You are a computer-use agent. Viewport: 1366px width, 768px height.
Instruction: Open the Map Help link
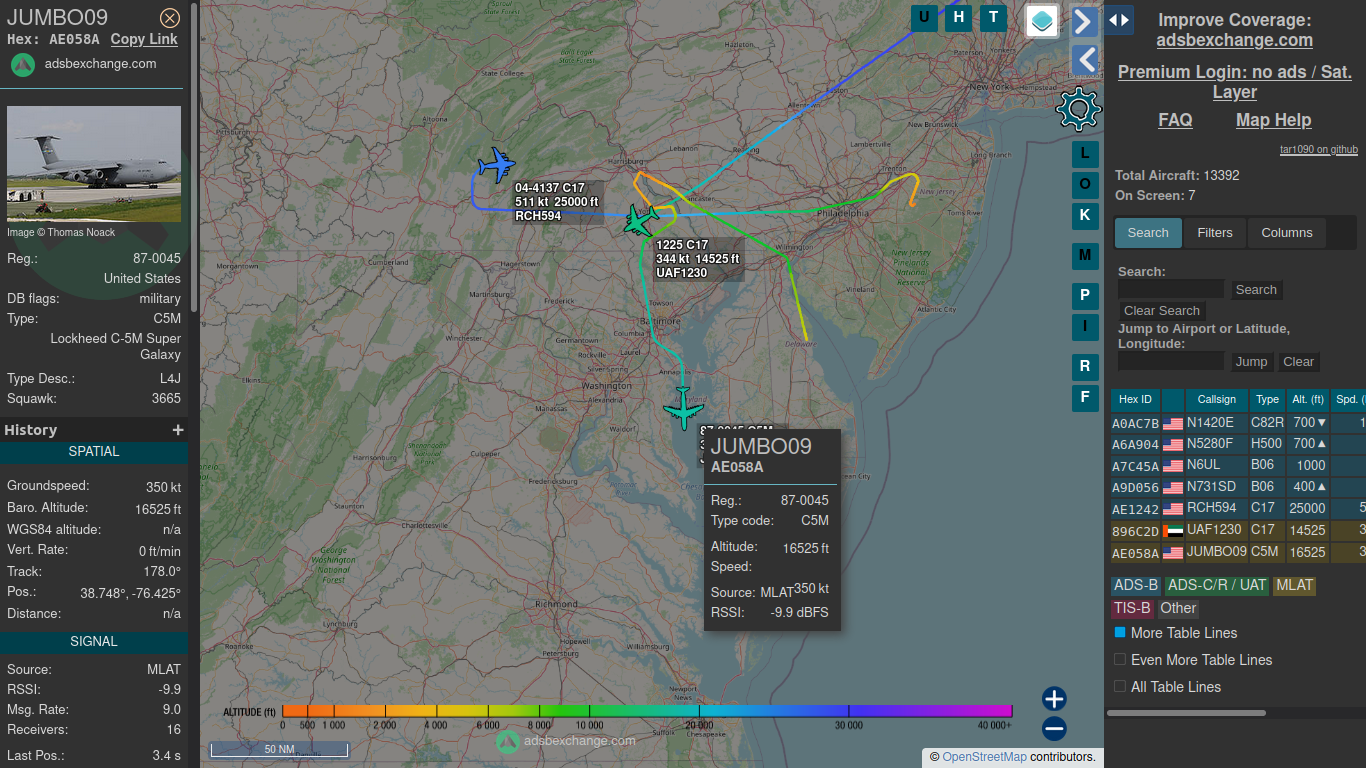[1273, 120]
